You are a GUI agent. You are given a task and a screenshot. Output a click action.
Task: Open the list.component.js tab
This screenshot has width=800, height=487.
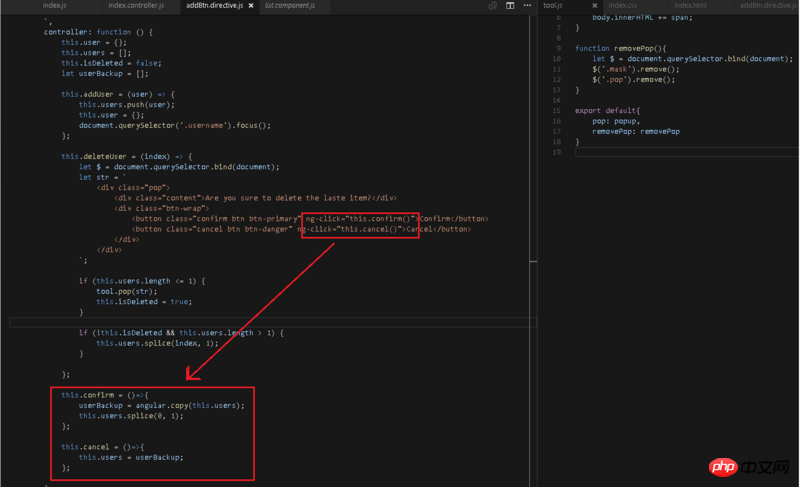point(290,6)
